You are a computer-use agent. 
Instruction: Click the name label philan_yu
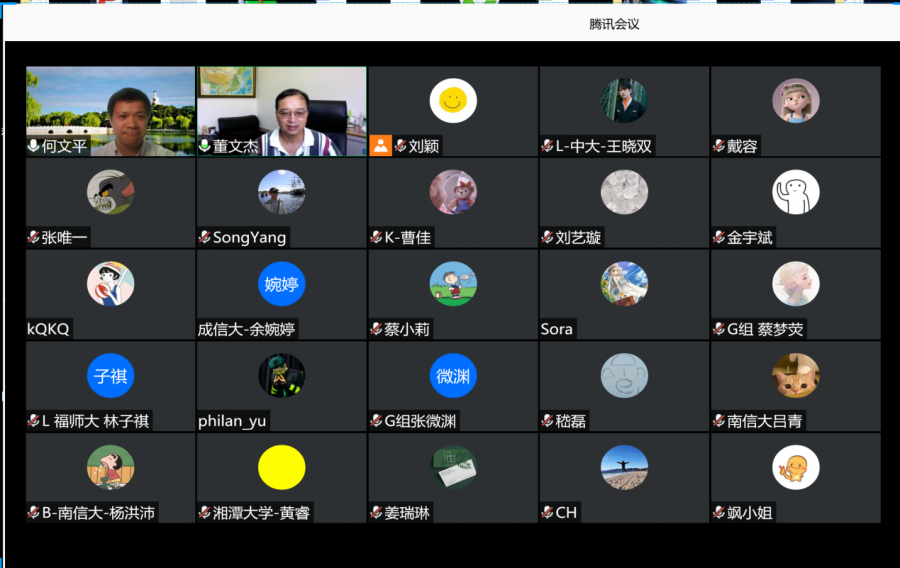(x=232, y=421)
